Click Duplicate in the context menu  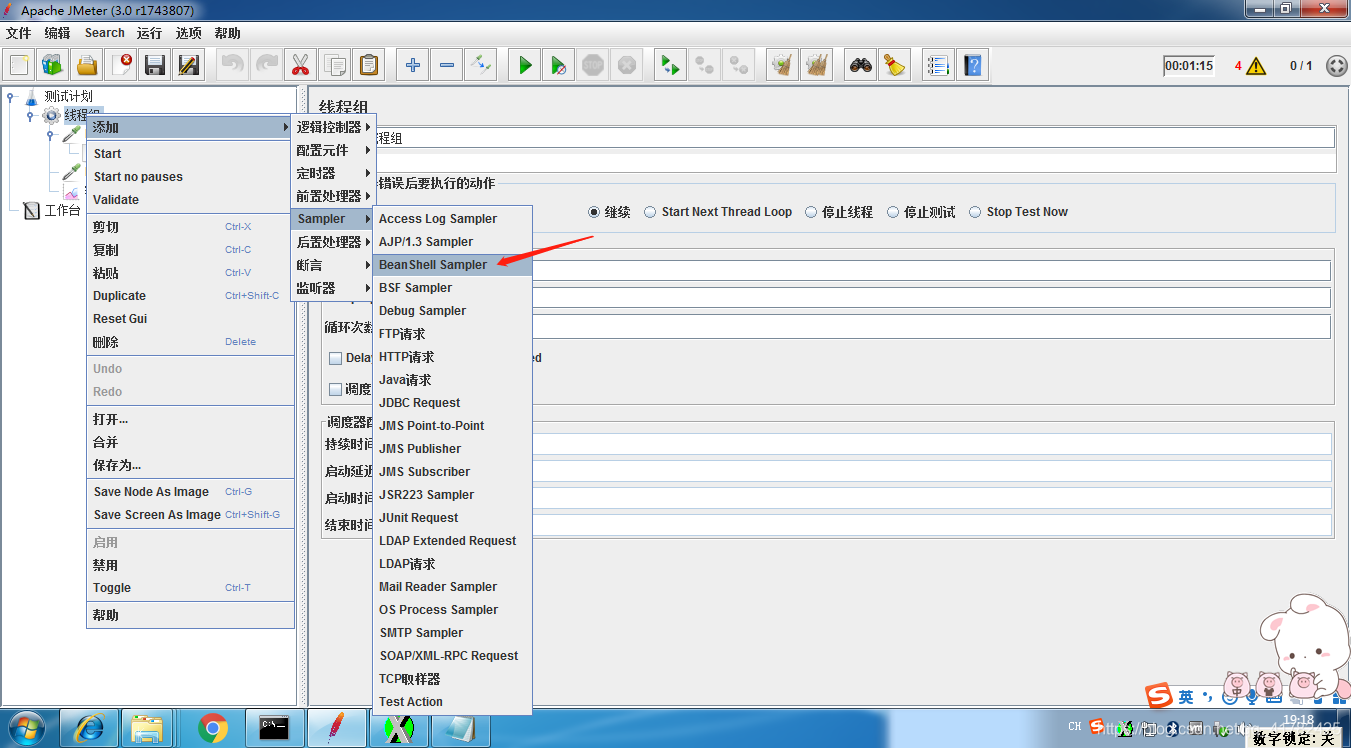pyautogui.click(x=191, y=296)
